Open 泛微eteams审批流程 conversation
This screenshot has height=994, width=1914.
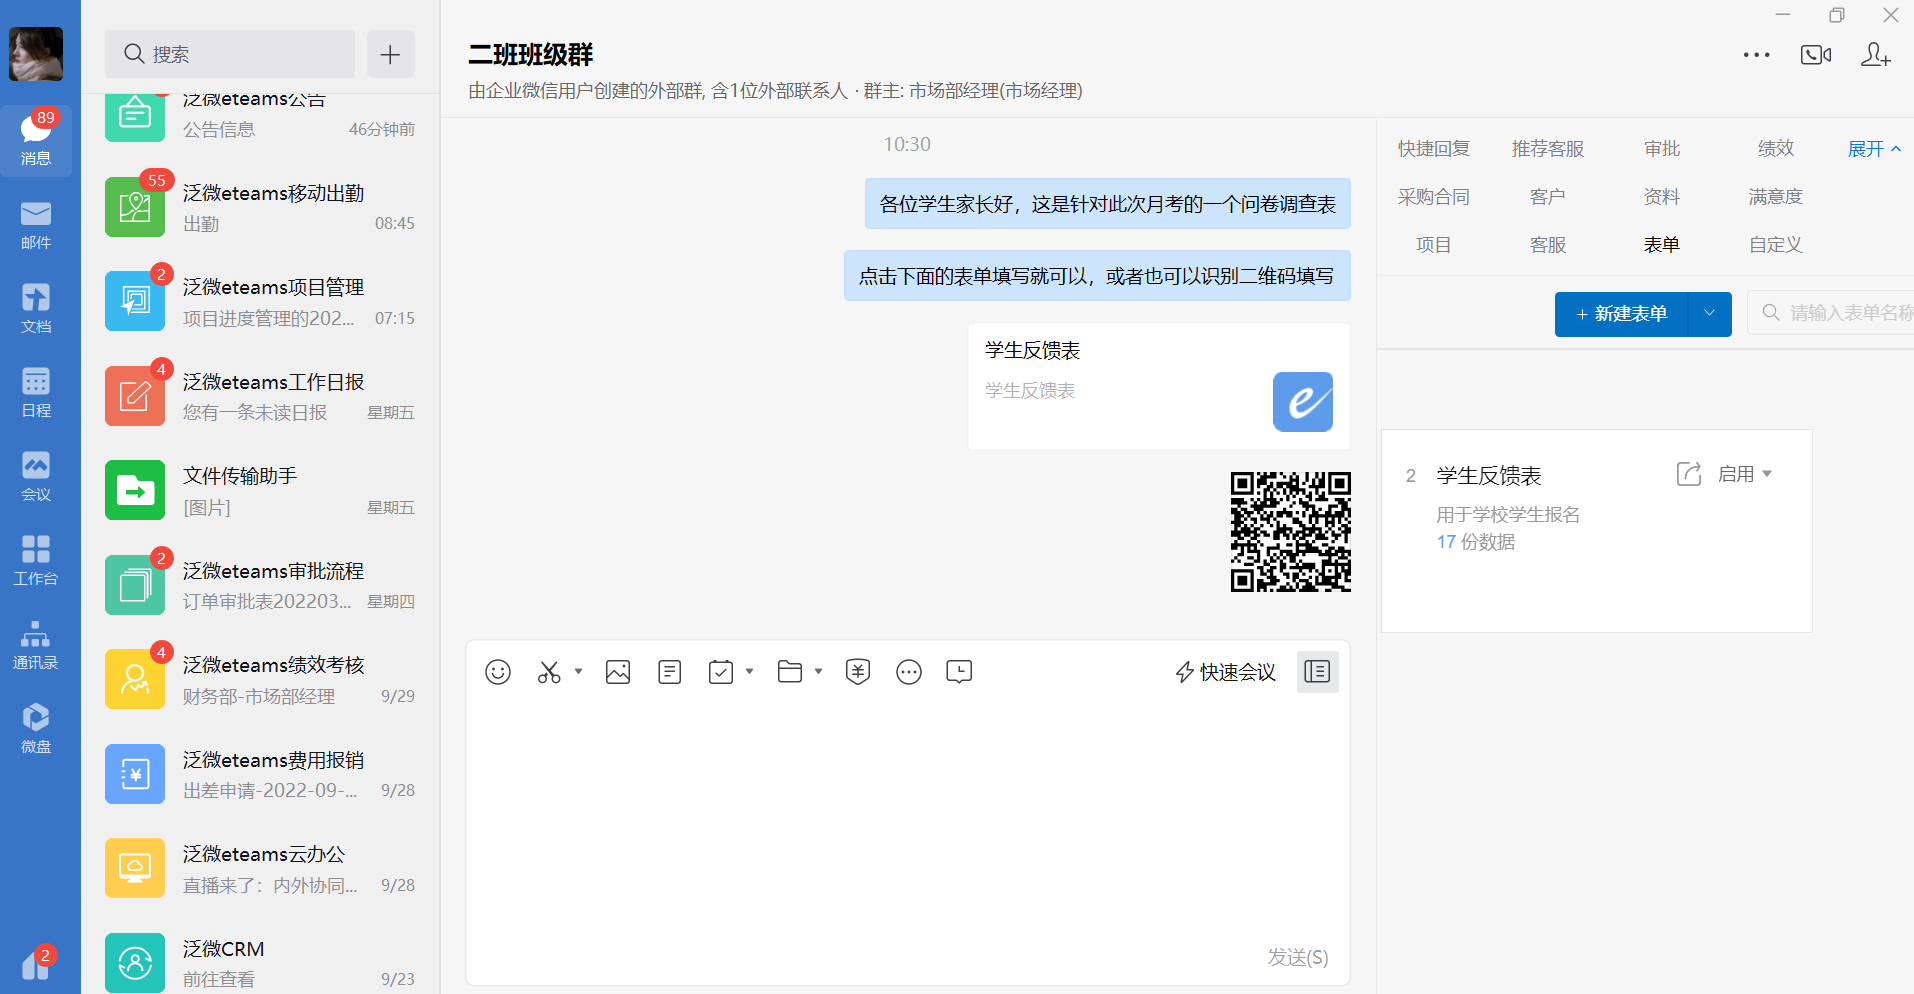pyautogui.click(x=260, y=585)
